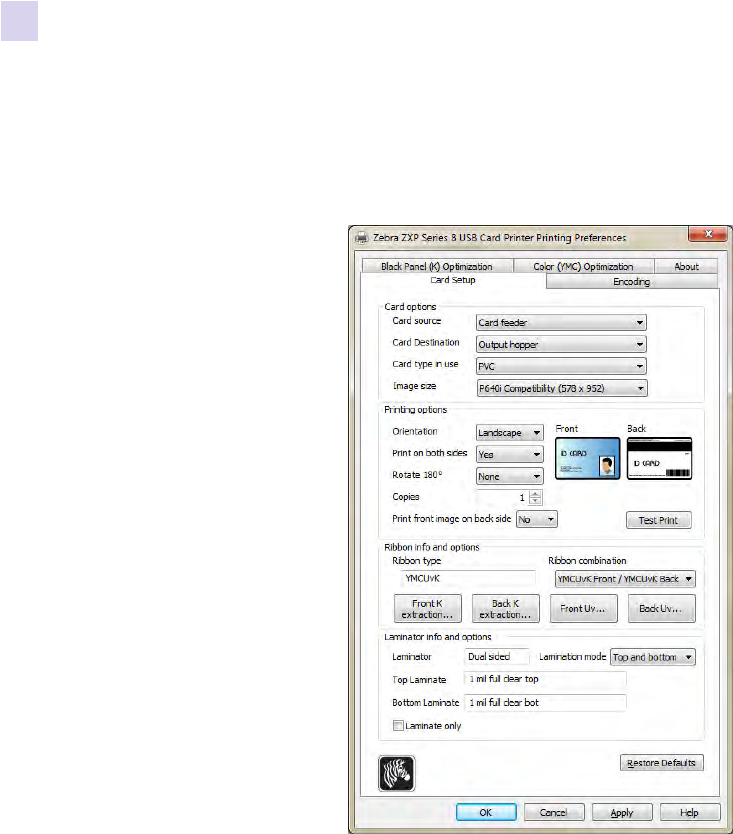Expand the Lamination mode dropdown
Viewport: 733px width, 834px height.
[653, 657]
